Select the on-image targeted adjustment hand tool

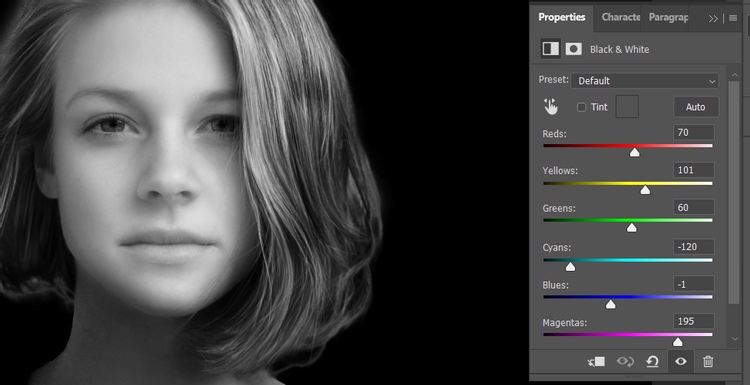tap(551, 107)
